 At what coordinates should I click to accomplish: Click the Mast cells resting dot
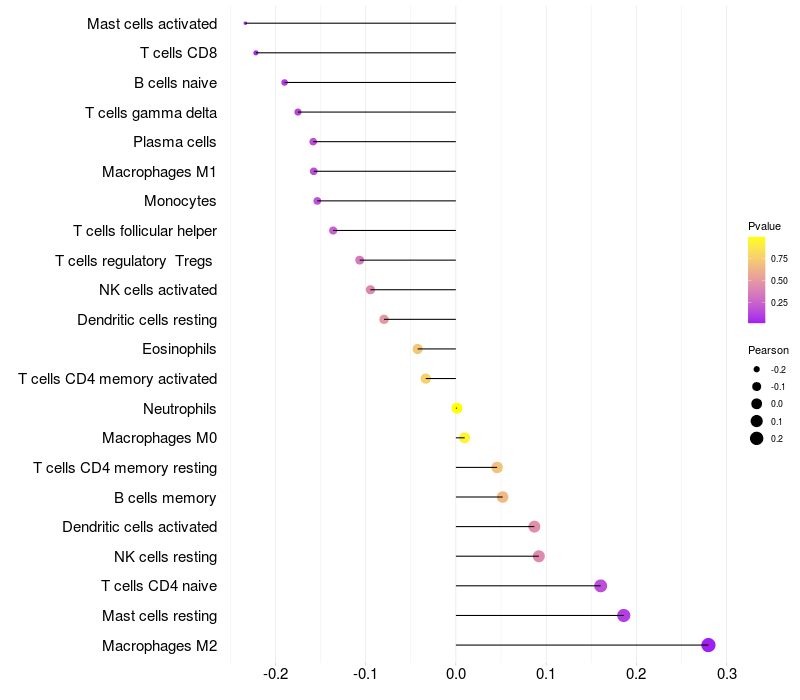(623, 615)
